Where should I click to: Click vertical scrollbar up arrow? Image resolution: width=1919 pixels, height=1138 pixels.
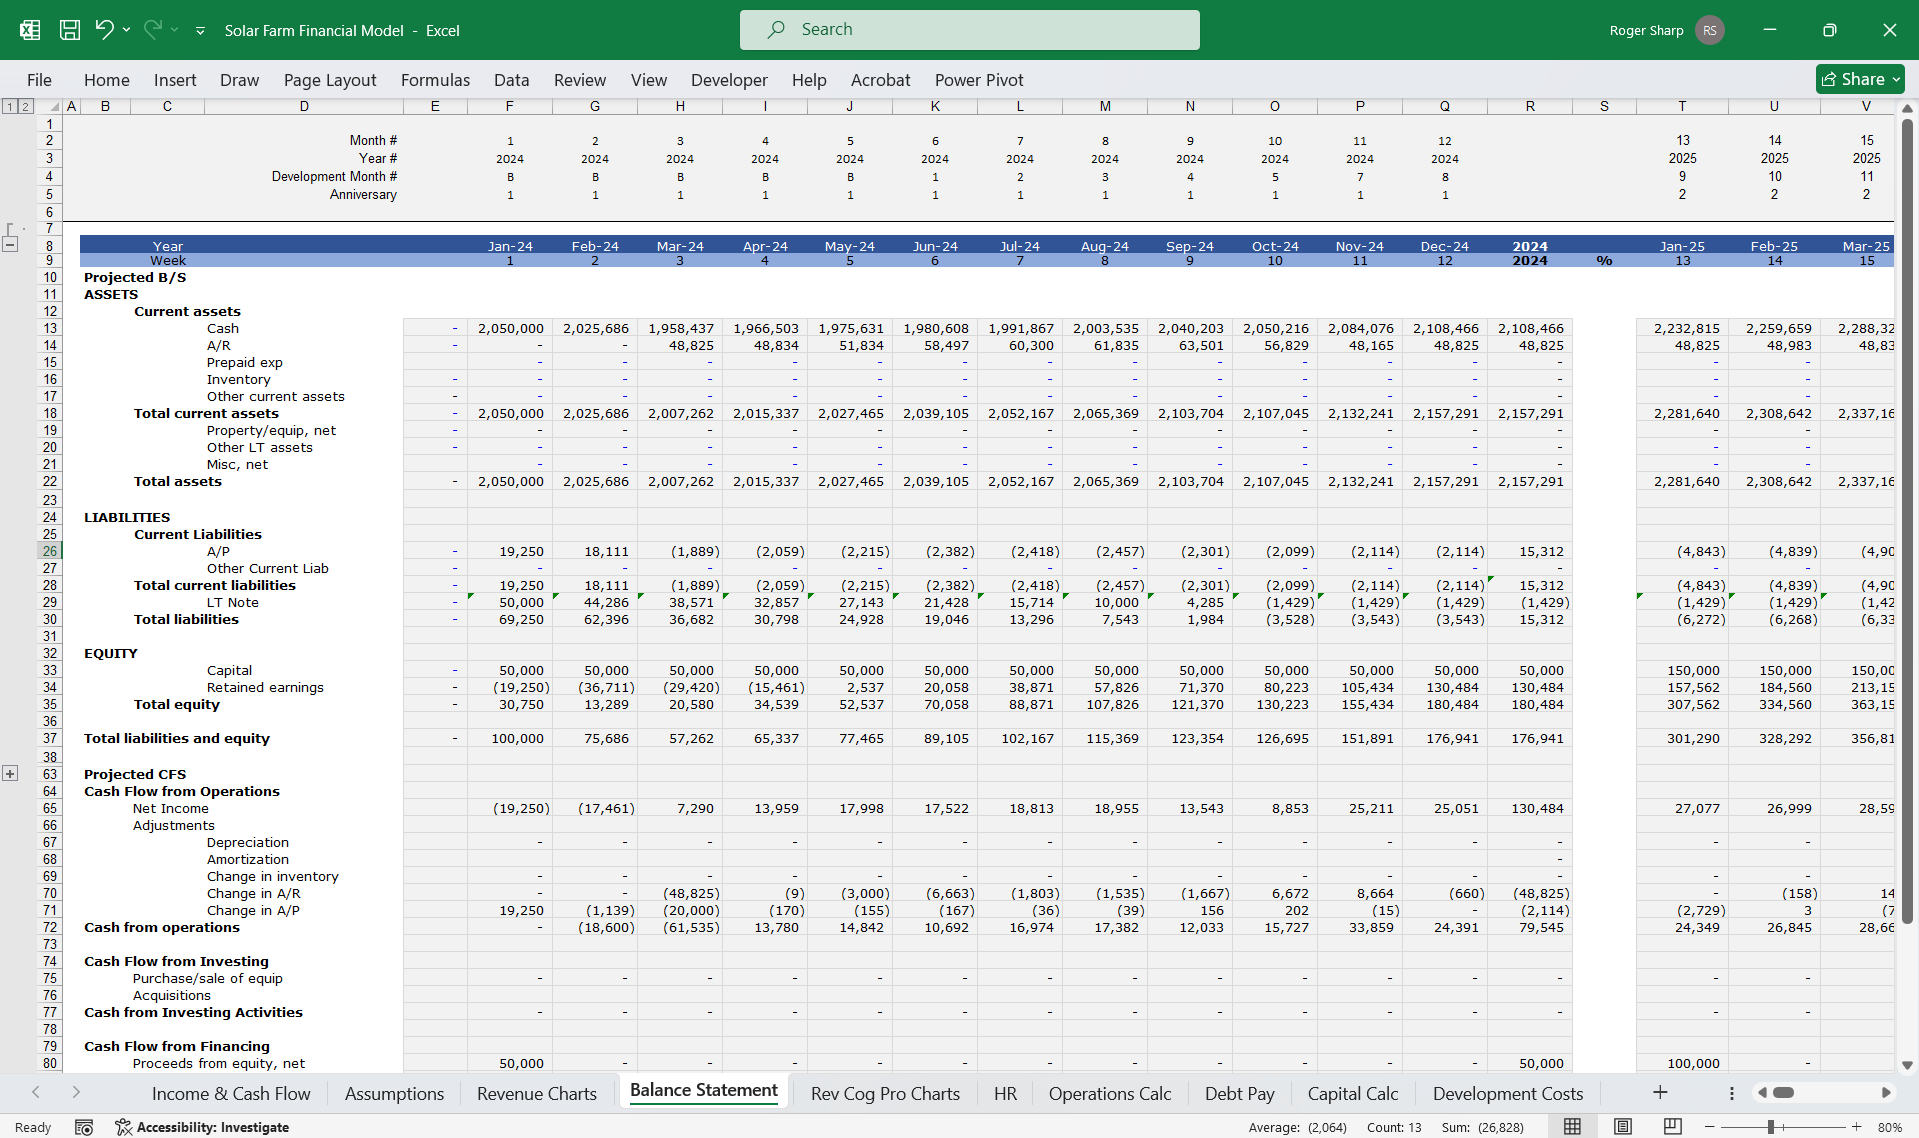[x=1907, y=108]
